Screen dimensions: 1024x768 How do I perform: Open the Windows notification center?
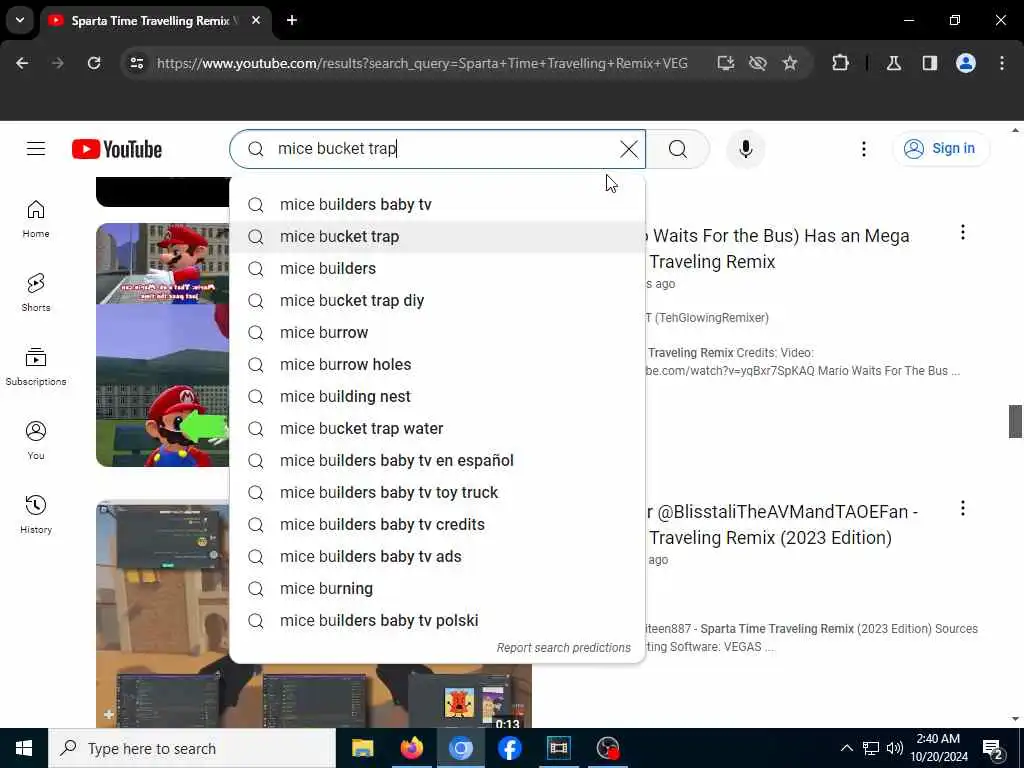click(x=993, y=750)
